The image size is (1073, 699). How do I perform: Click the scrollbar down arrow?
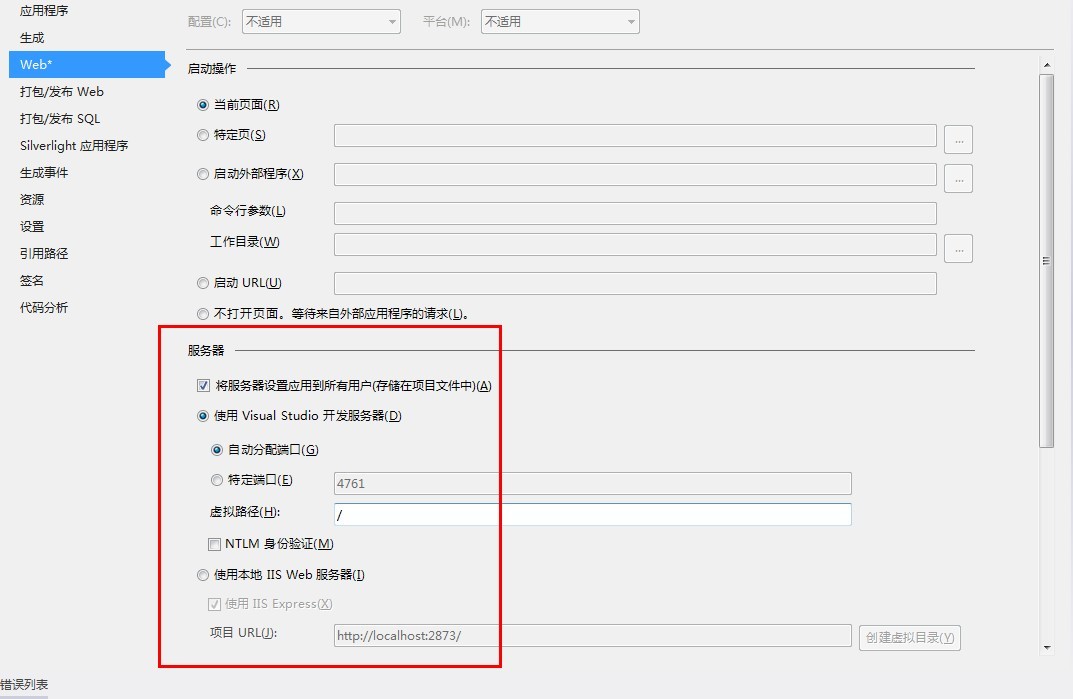(1046, 647)
